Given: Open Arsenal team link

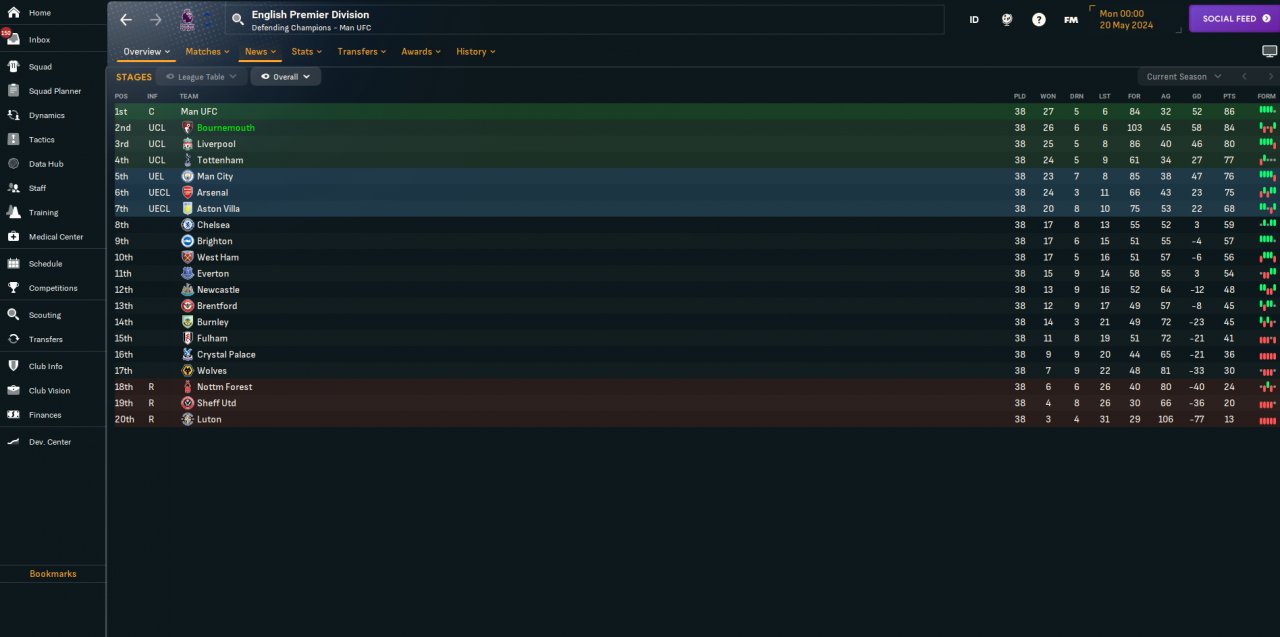Looking at the screenshot, I should click(212, 193).
